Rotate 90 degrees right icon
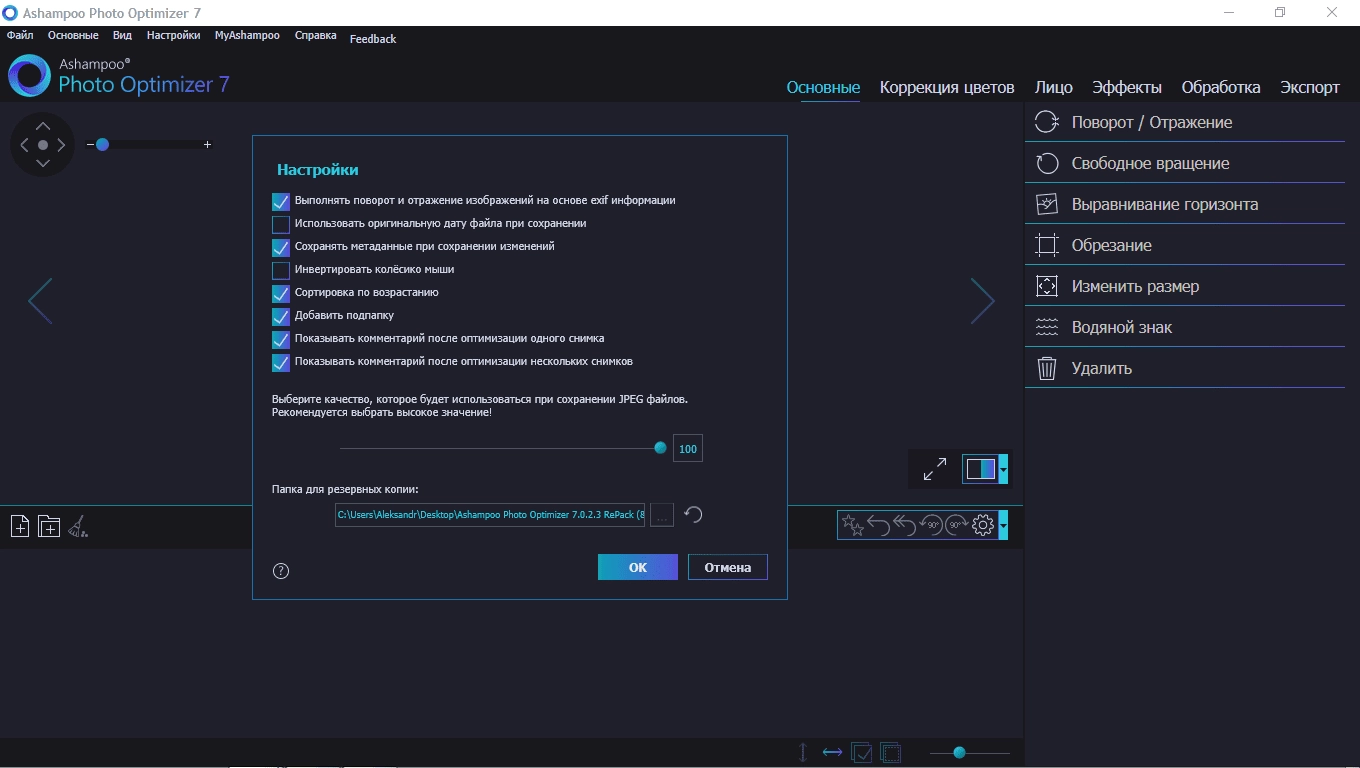The image size is (1360, 768). tap(957, 525)
